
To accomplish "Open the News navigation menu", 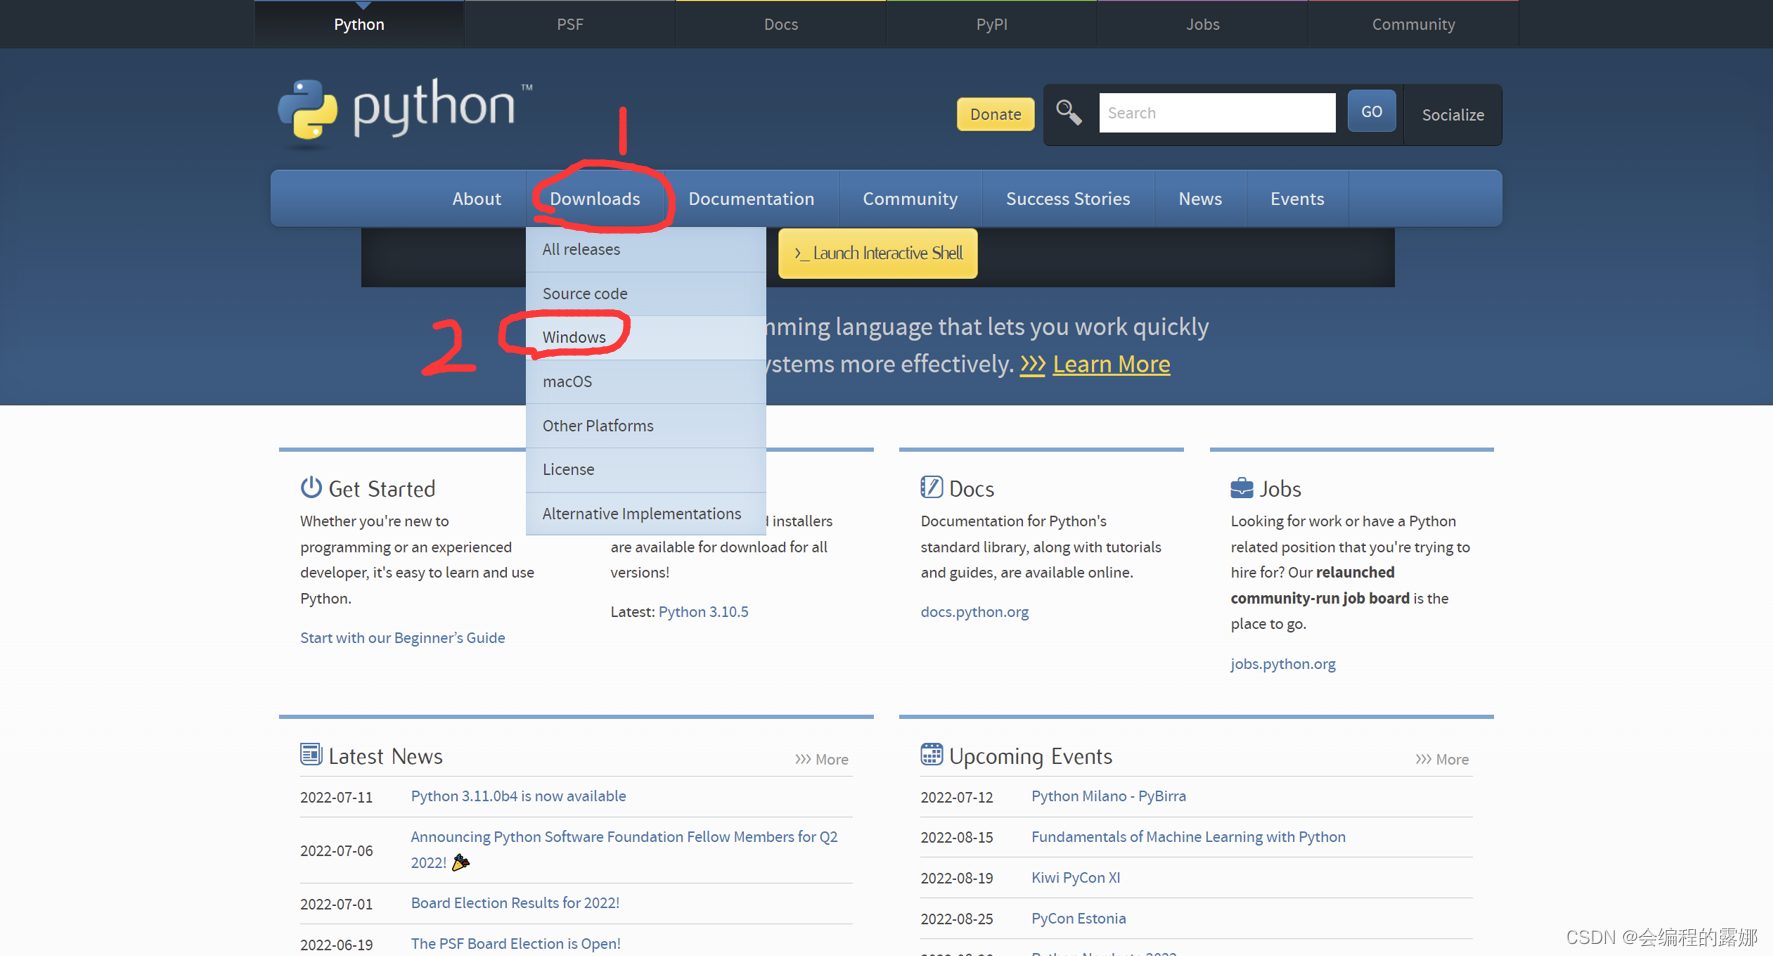I will click(x=1200, y=199).
